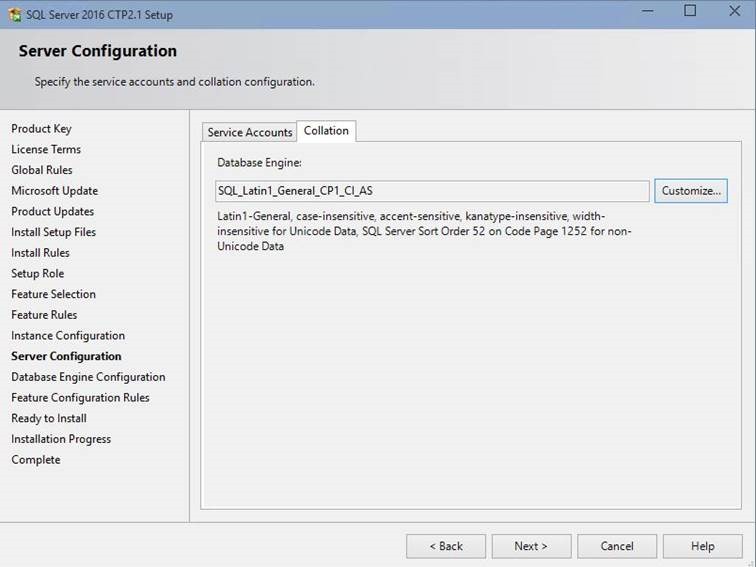Select Database Engine Configuration step
Screen dimensions: 756x567
(x=88, y=377)
